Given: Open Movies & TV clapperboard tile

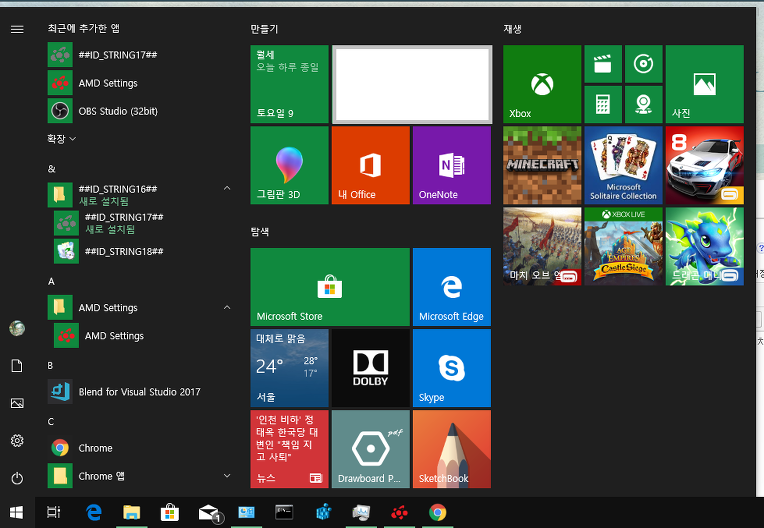Looking at the screenshot, I should pos(603,64).
